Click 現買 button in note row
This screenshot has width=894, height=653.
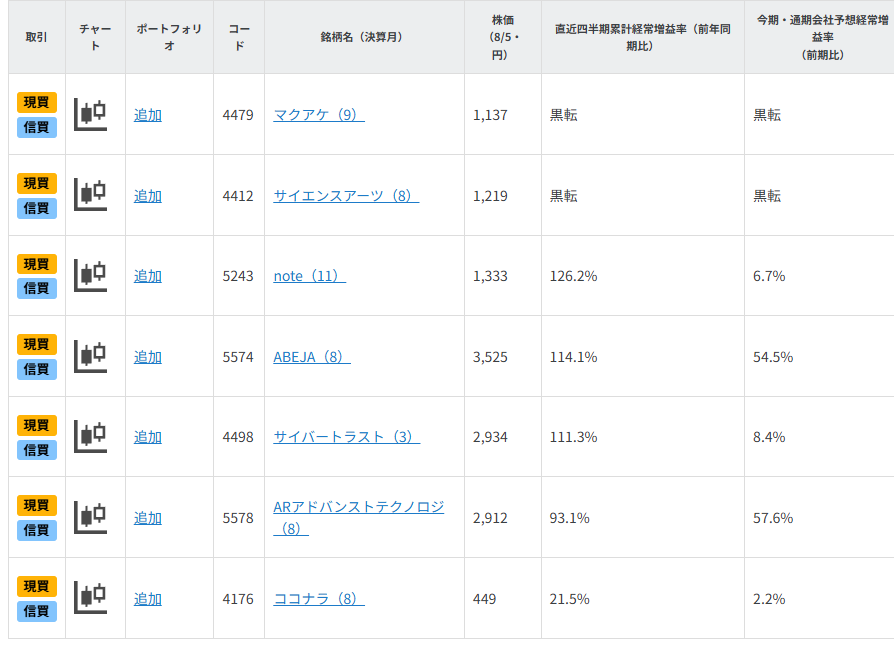click(x=36, y=264)
